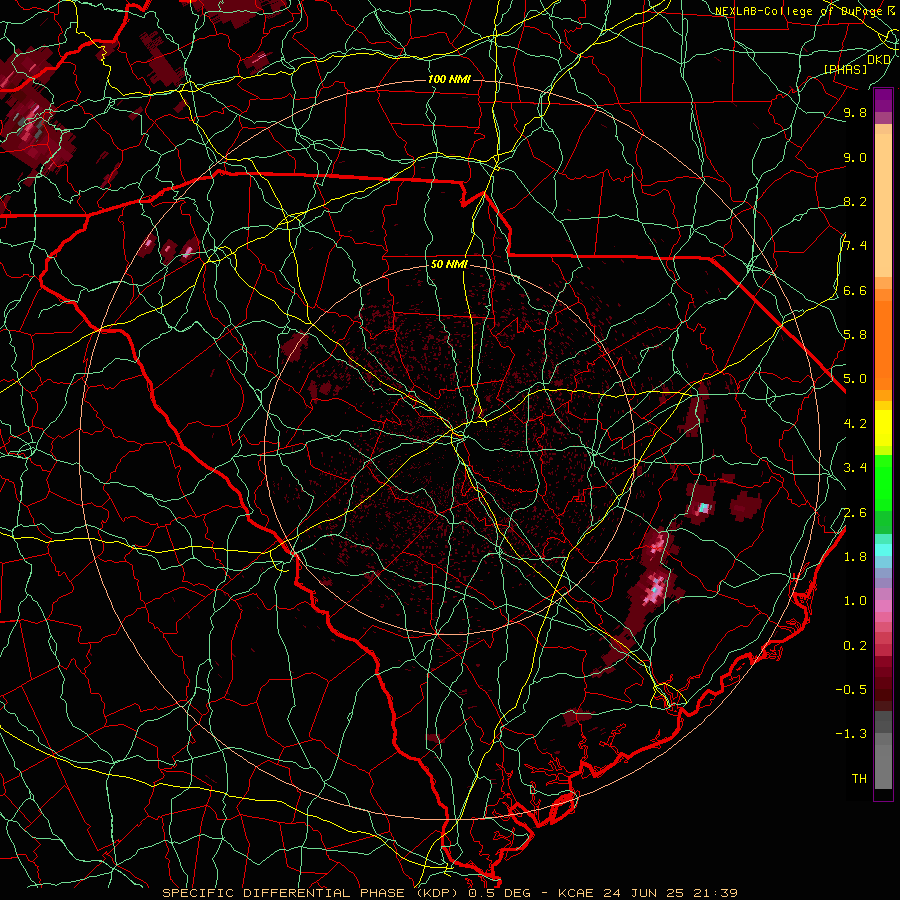Click the DKD product label

point(878,59)
